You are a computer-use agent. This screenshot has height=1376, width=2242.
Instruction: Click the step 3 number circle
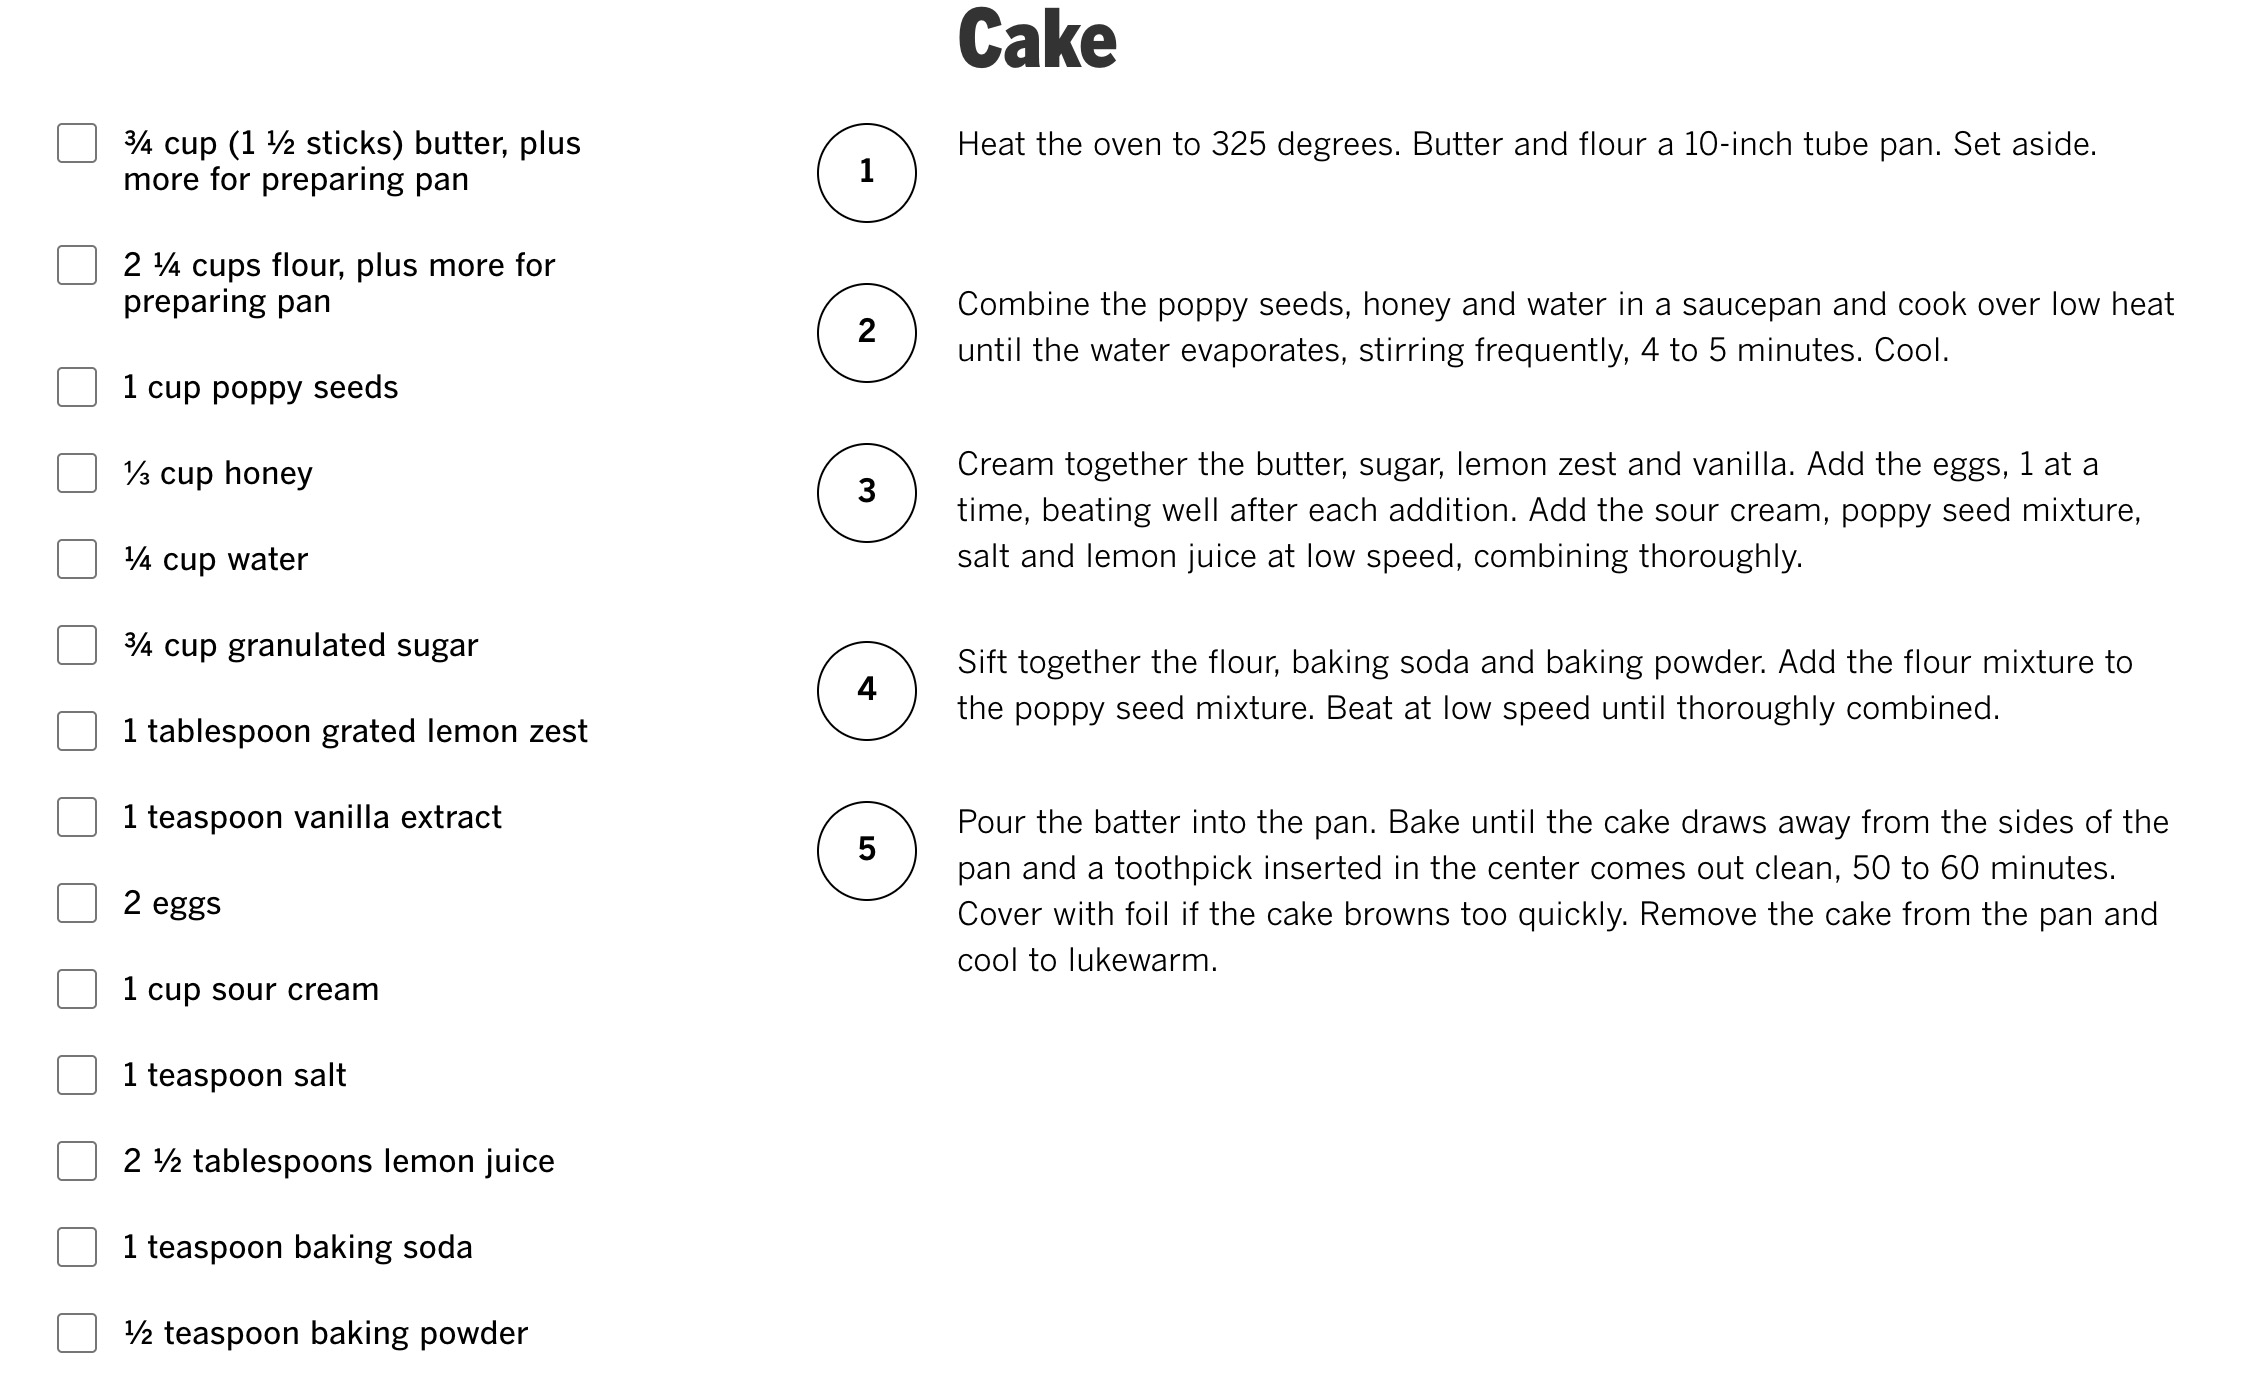[867, 493]
